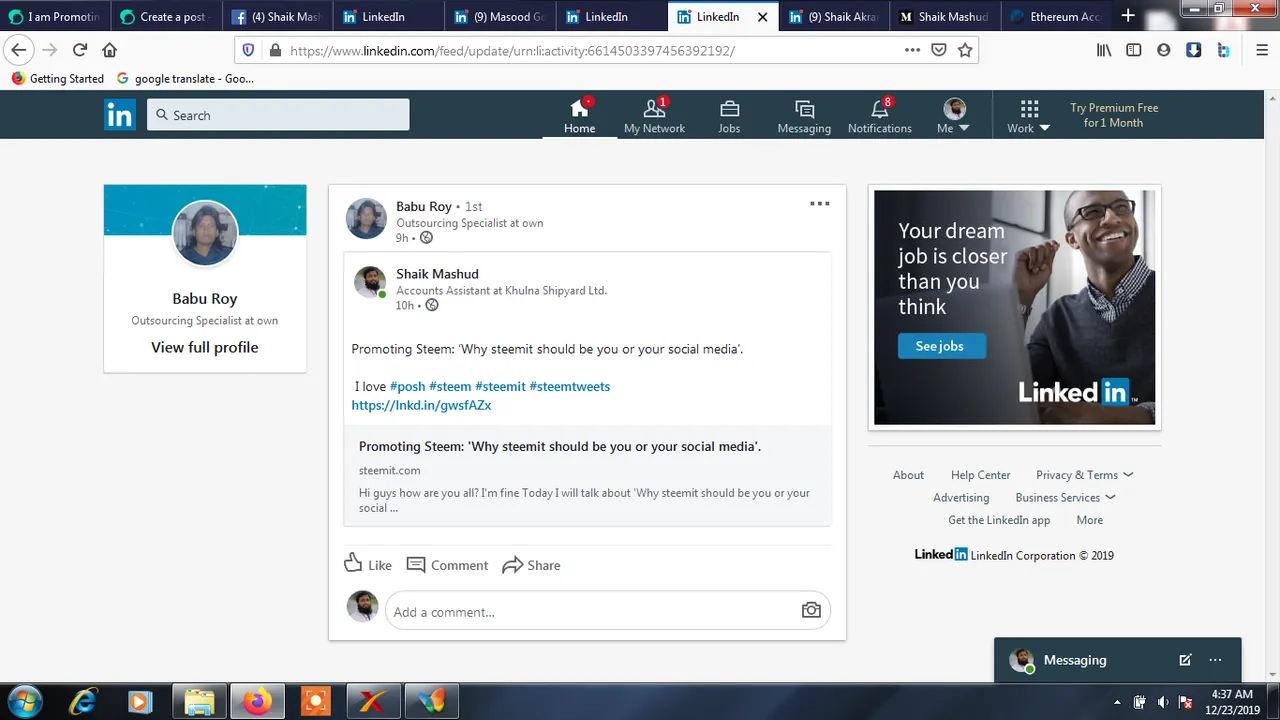The image size is (1280, 720).
Task: Toggle the Firefox sidebar icon
Action: point(1134,50)
